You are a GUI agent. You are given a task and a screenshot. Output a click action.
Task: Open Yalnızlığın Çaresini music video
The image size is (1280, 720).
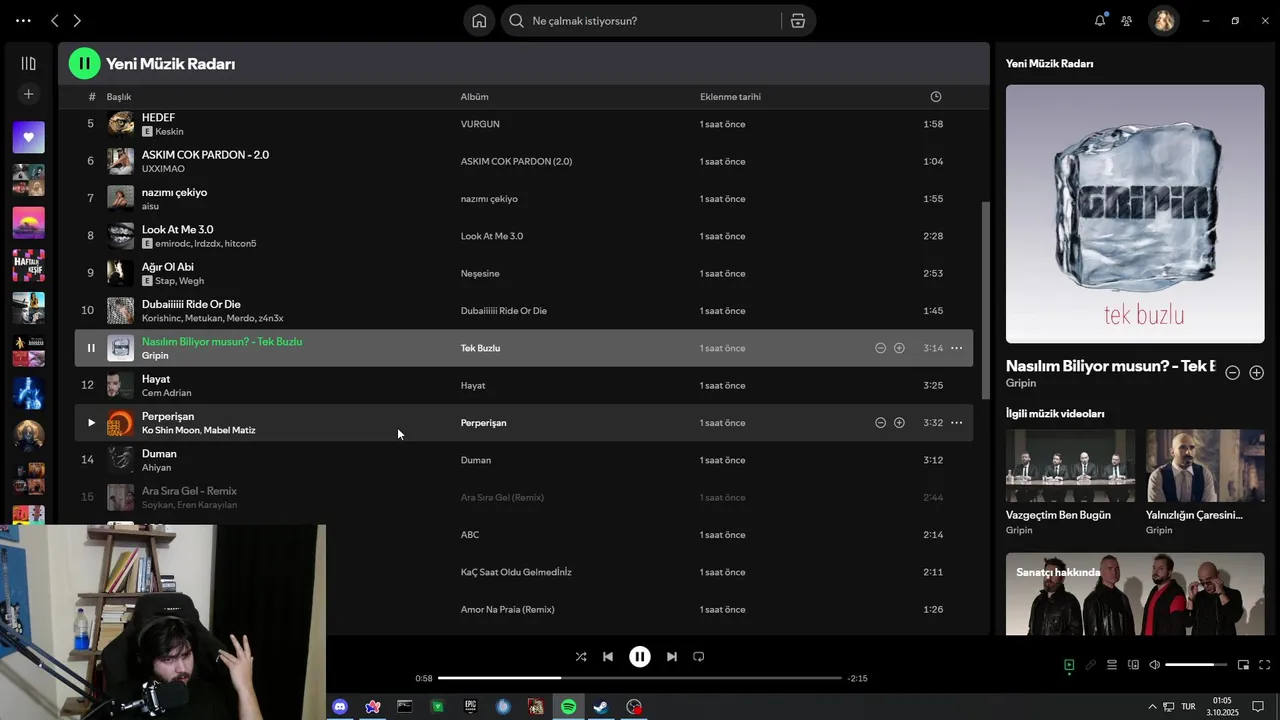tap(1205, 466)
